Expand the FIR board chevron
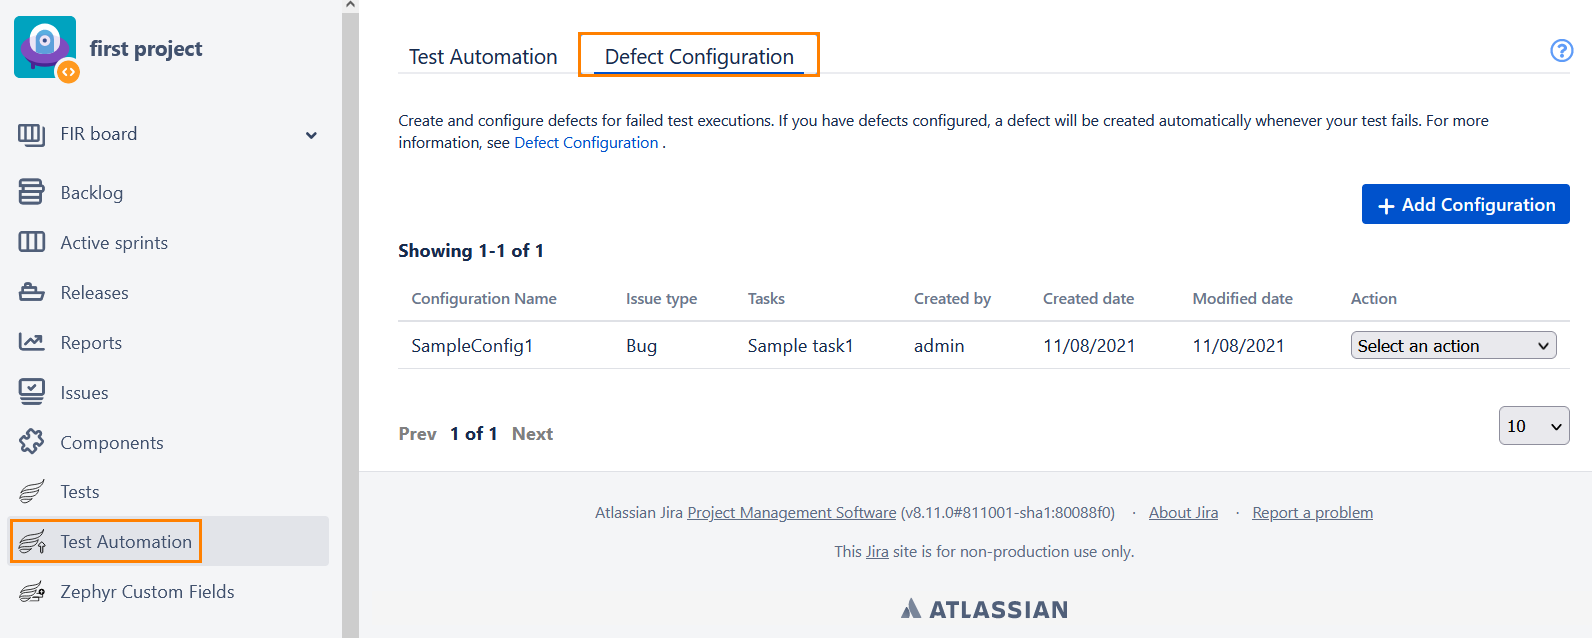 tap(311, 133)
